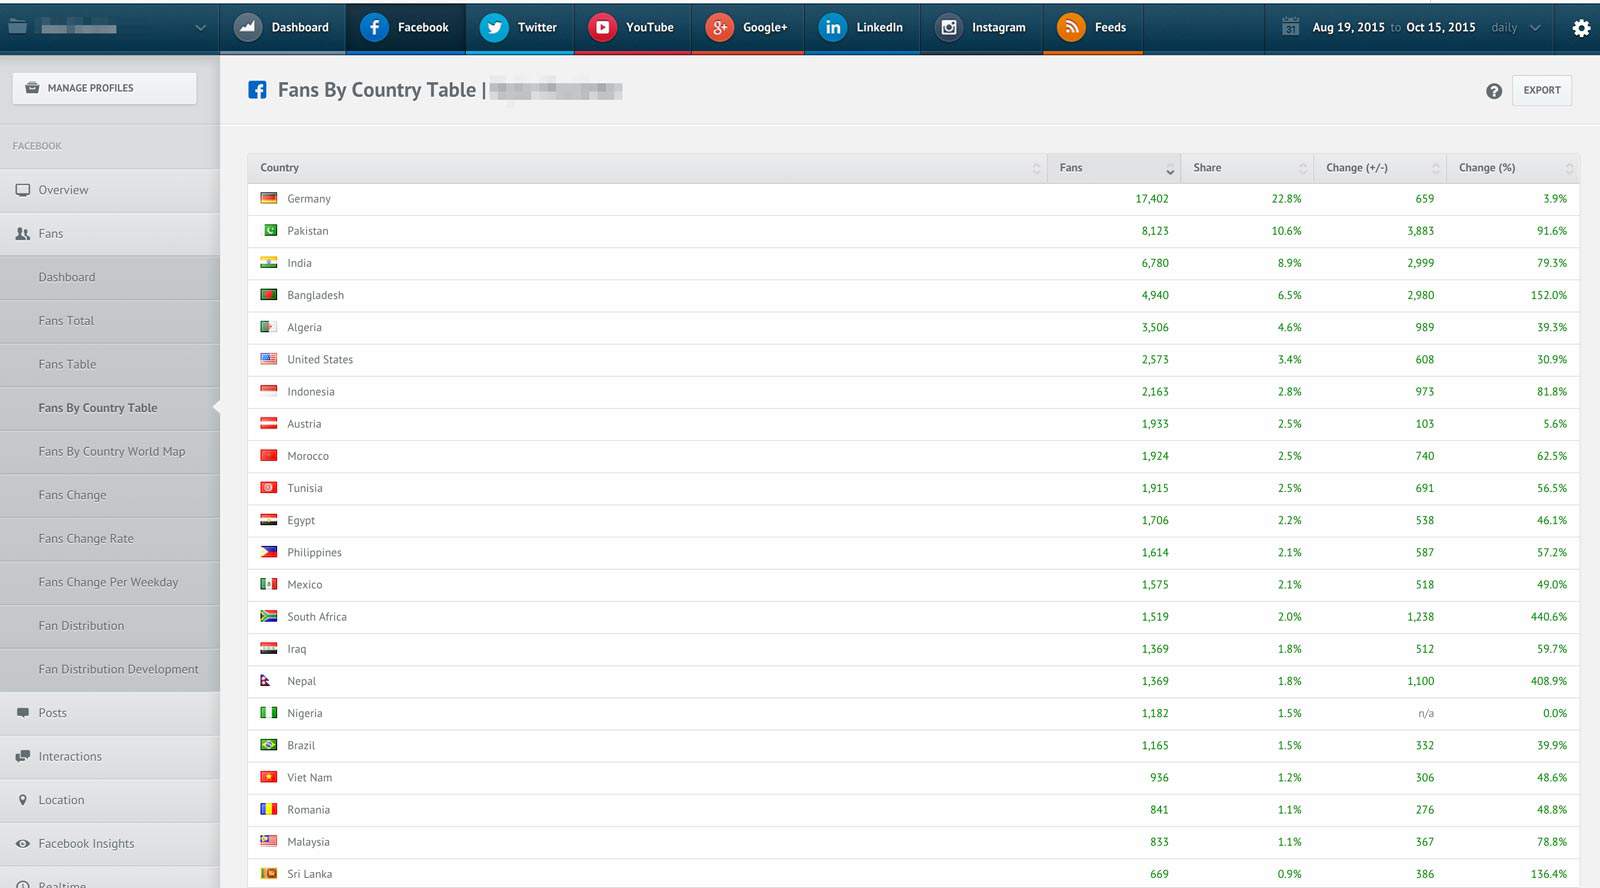Open the settings gear icon

(x=1581, y=28)
